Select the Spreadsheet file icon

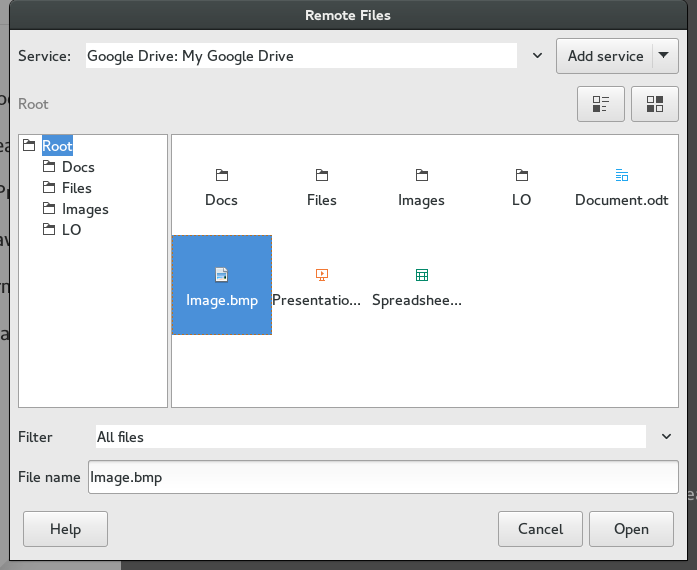tap(422, 275)
